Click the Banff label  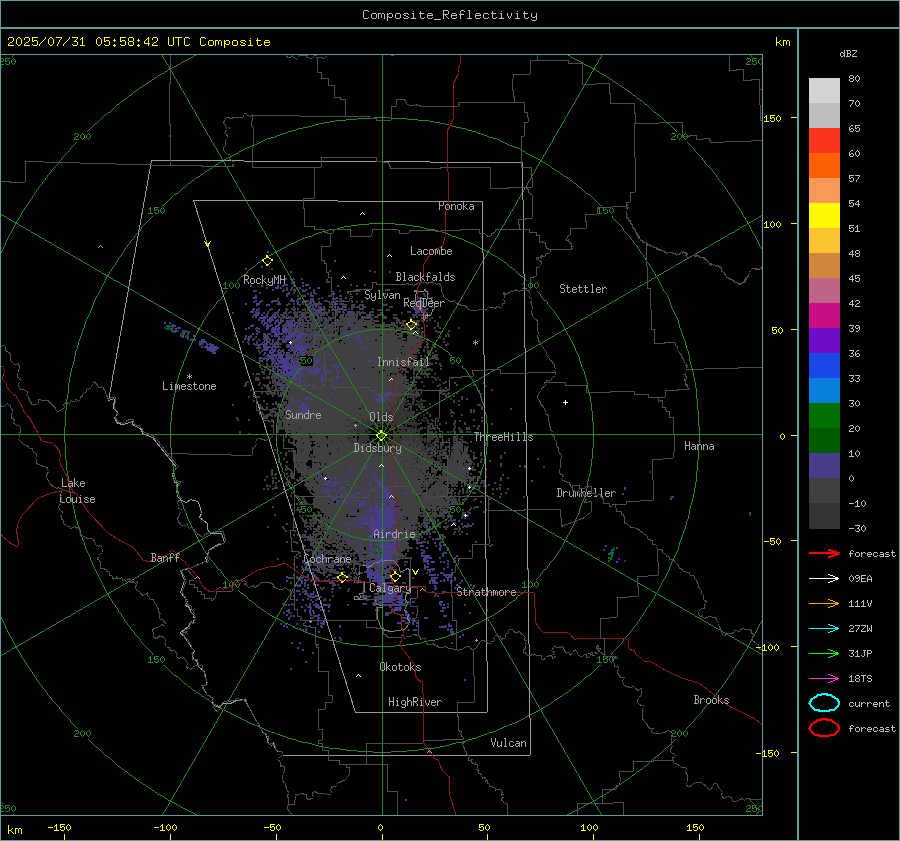pyautogui.click(x=165, y=557)
